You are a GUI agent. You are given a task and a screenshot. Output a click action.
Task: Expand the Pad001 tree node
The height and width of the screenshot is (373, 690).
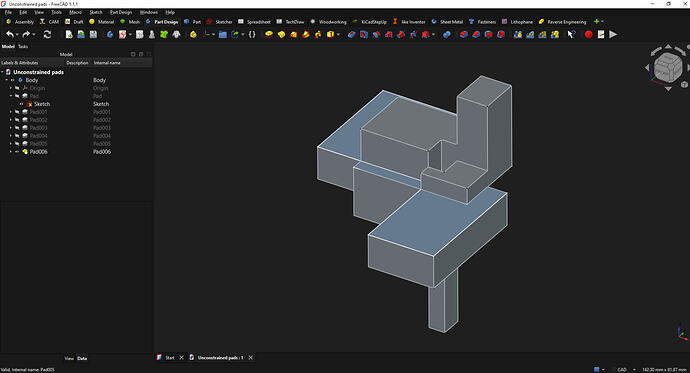pos(11,112)
